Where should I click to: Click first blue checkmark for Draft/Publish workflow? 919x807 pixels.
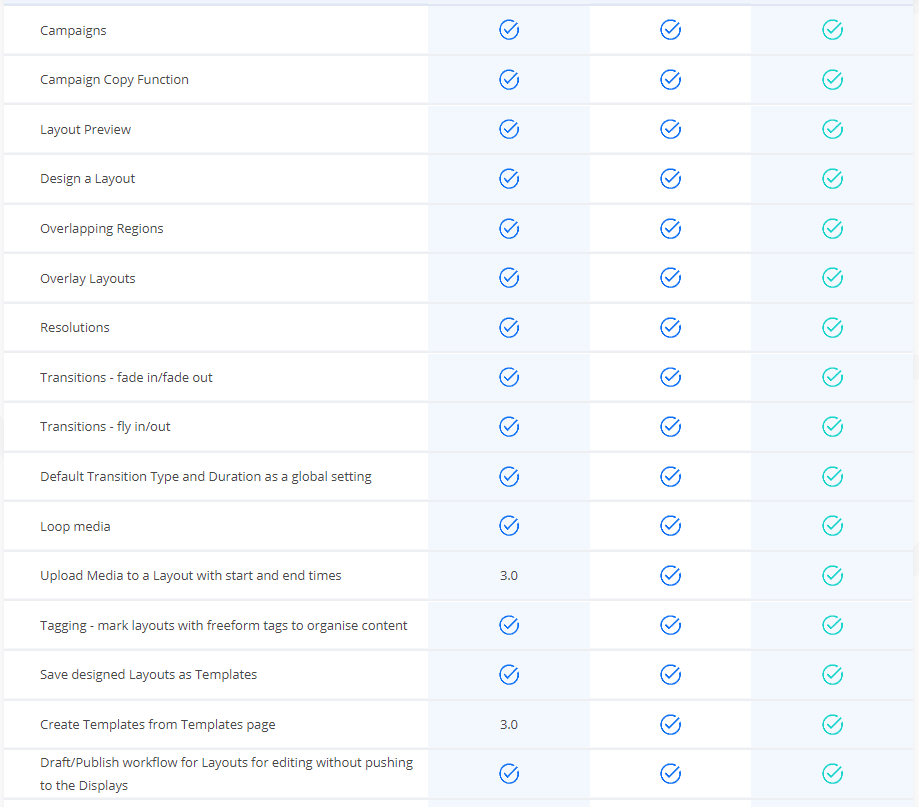[509, 773]
